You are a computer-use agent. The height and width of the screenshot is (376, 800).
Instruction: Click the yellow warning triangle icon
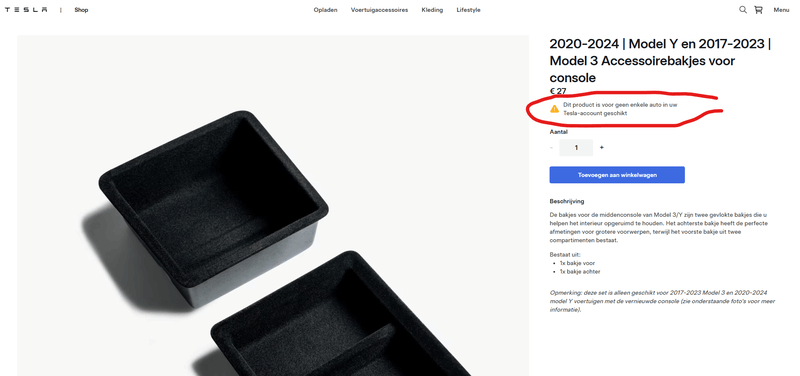555,109
